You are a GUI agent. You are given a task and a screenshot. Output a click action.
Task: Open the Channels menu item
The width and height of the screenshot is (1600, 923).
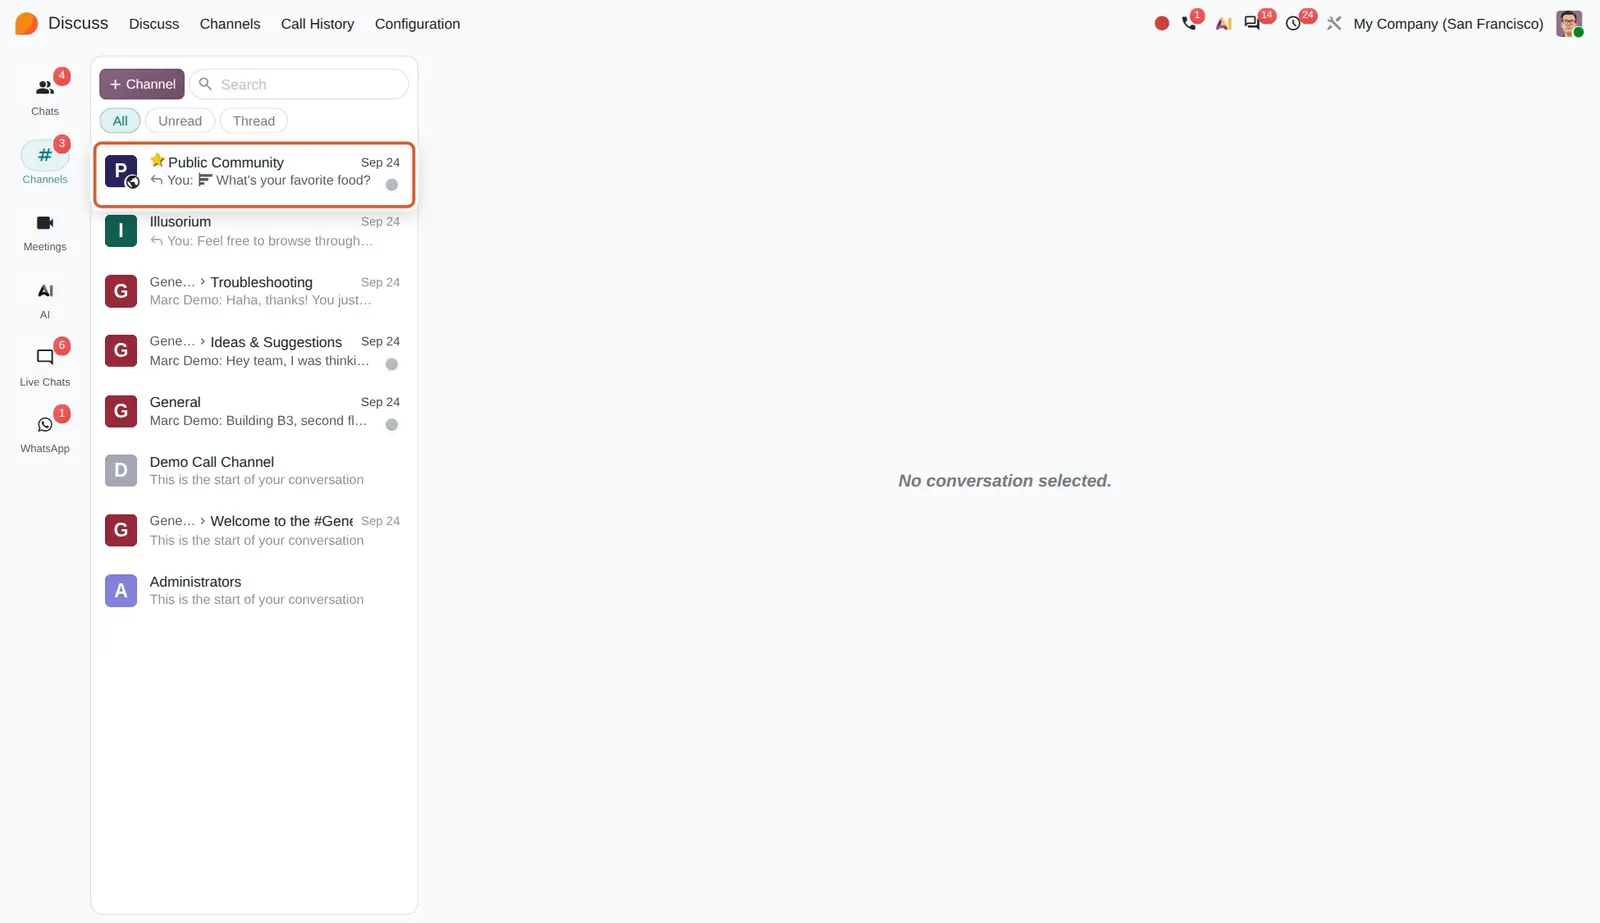click(x=230, y=24)
